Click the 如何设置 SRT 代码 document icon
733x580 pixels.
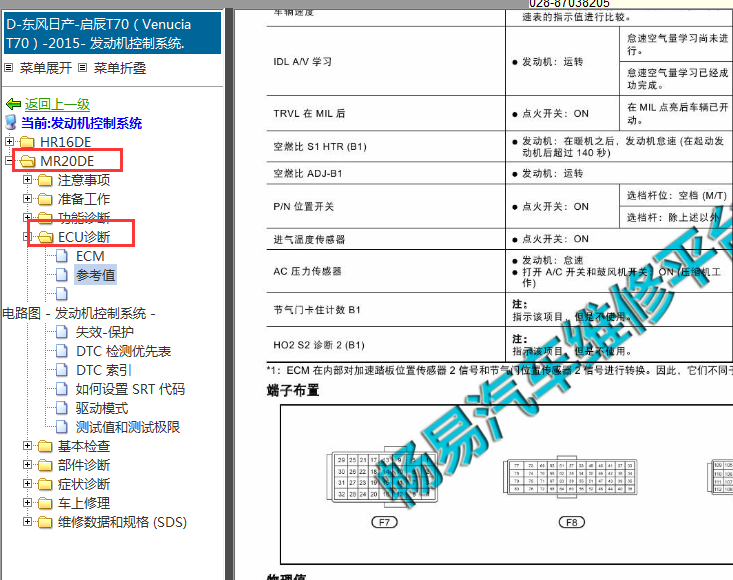point(62,389)
